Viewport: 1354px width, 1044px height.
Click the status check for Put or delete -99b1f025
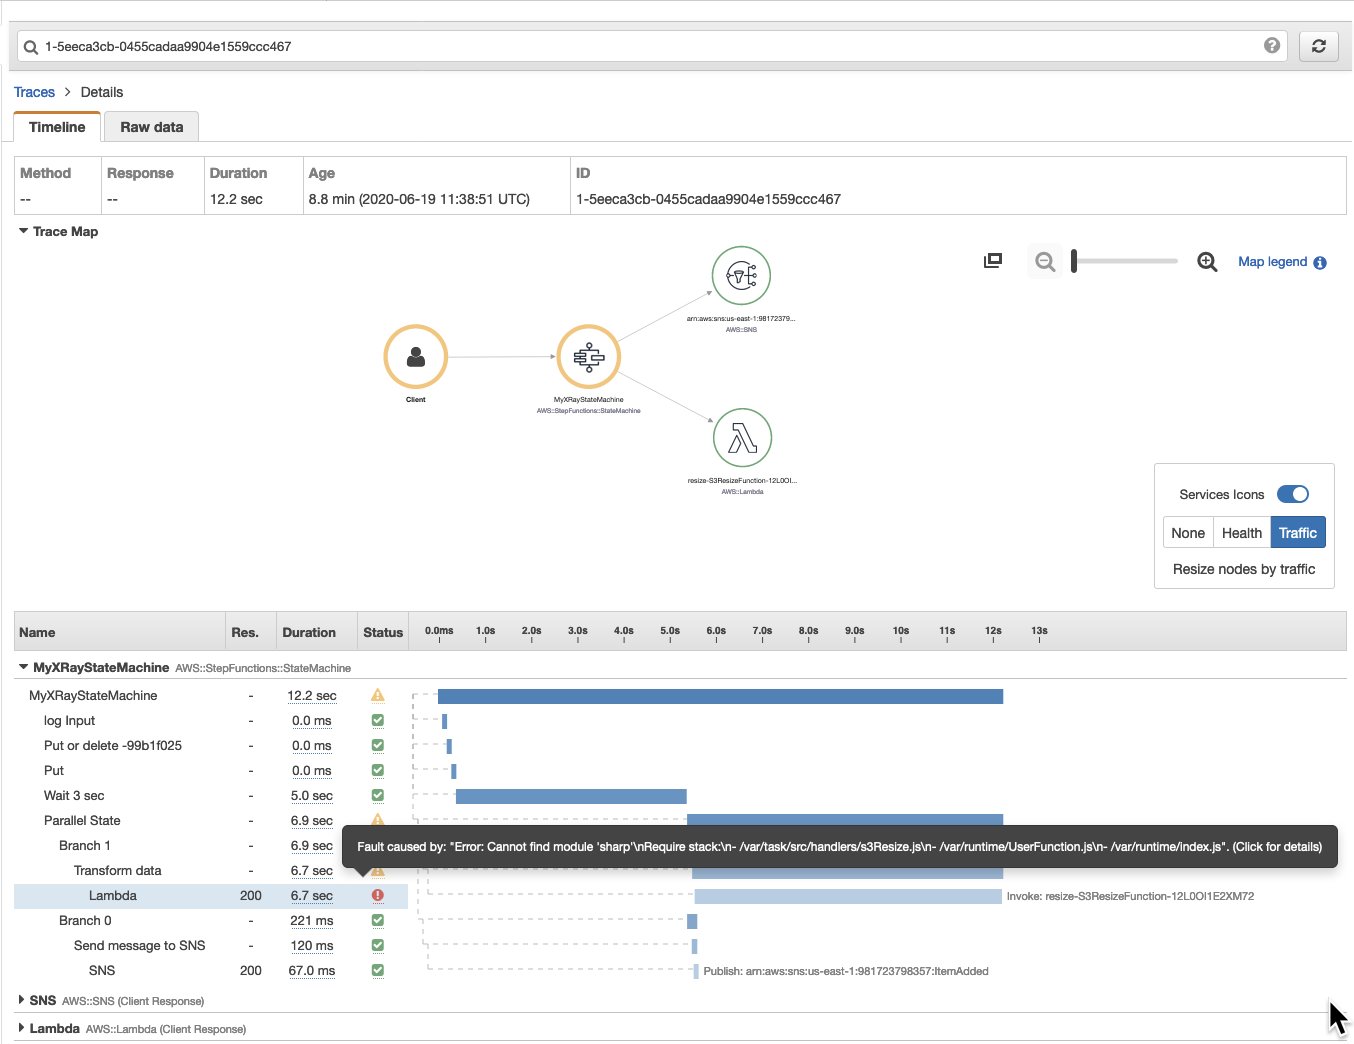tap(378, 745)
